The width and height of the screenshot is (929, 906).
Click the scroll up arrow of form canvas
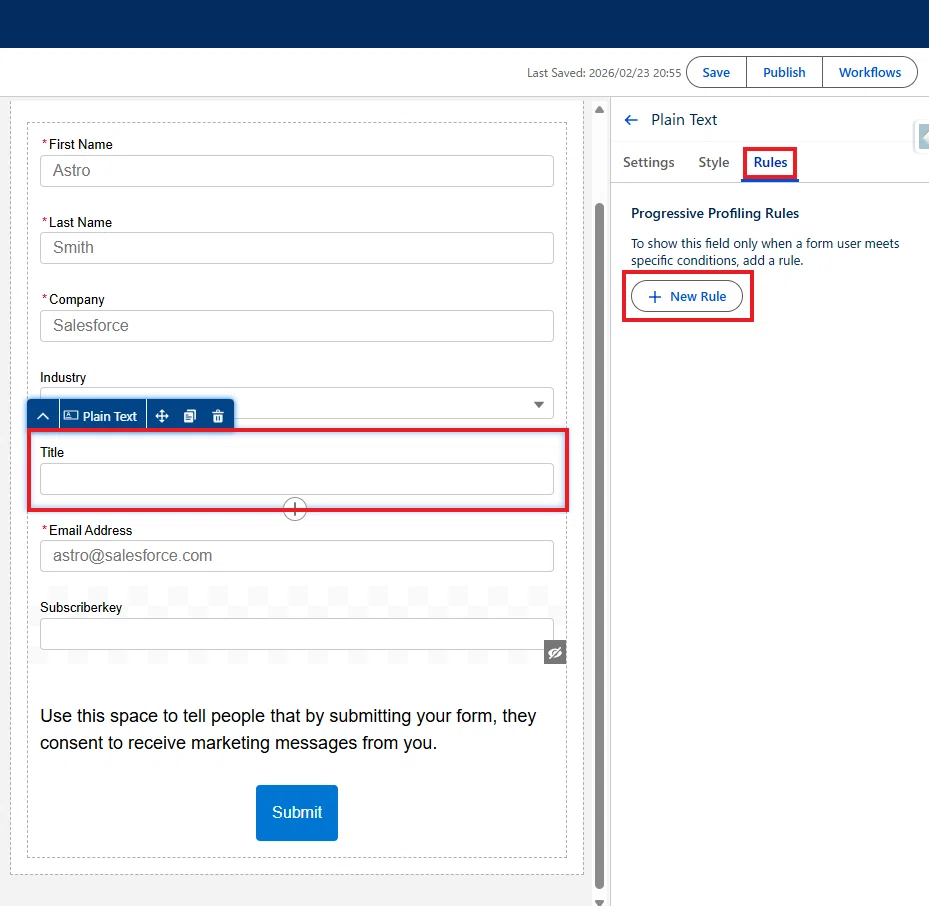coord(599,110)
